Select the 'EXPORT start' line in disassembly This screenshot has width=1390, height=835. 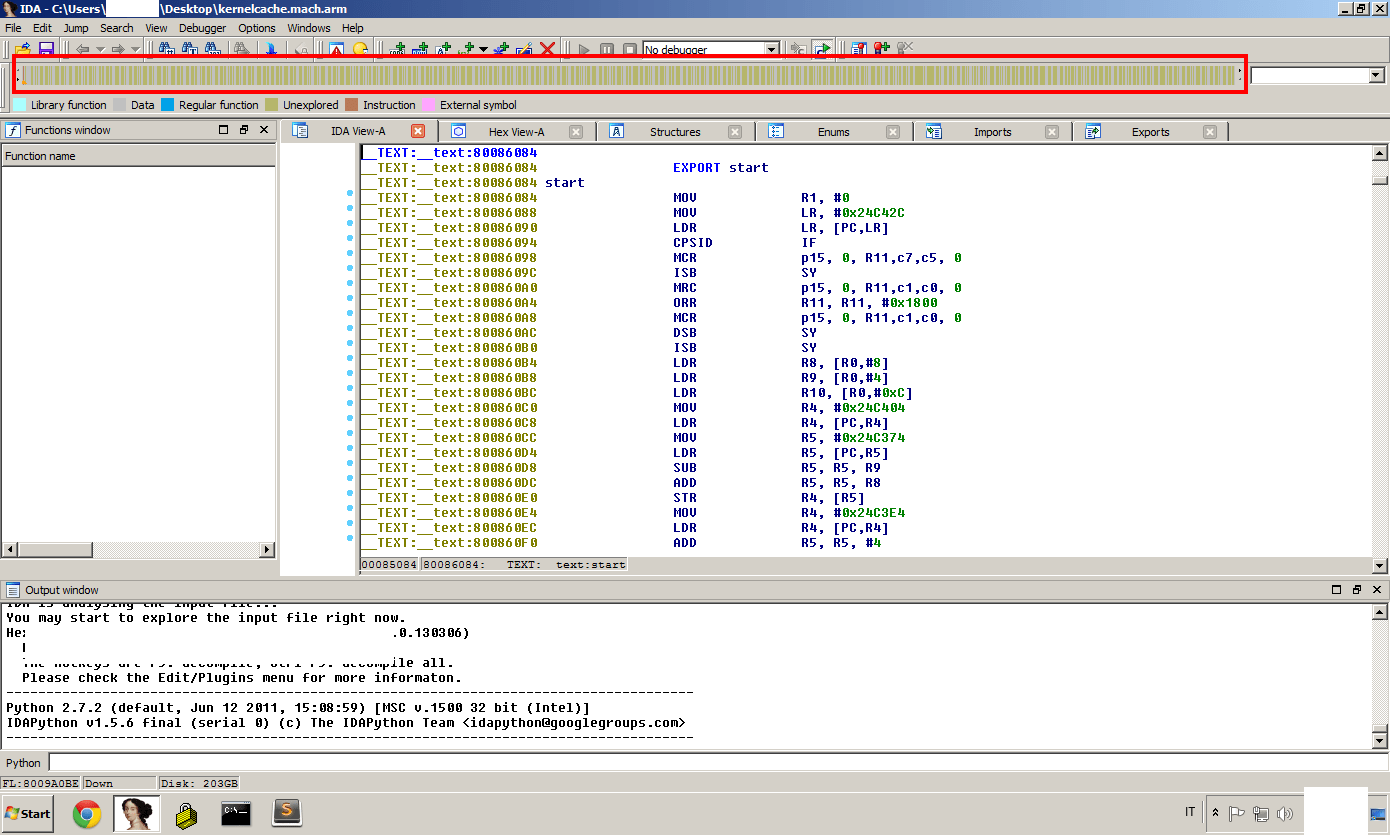click(721, 168)
